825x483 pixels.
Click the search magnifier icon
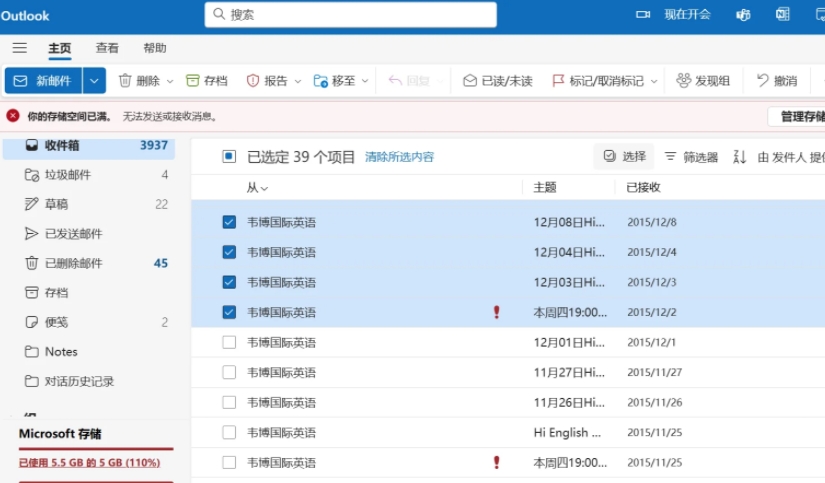point(219,14)
